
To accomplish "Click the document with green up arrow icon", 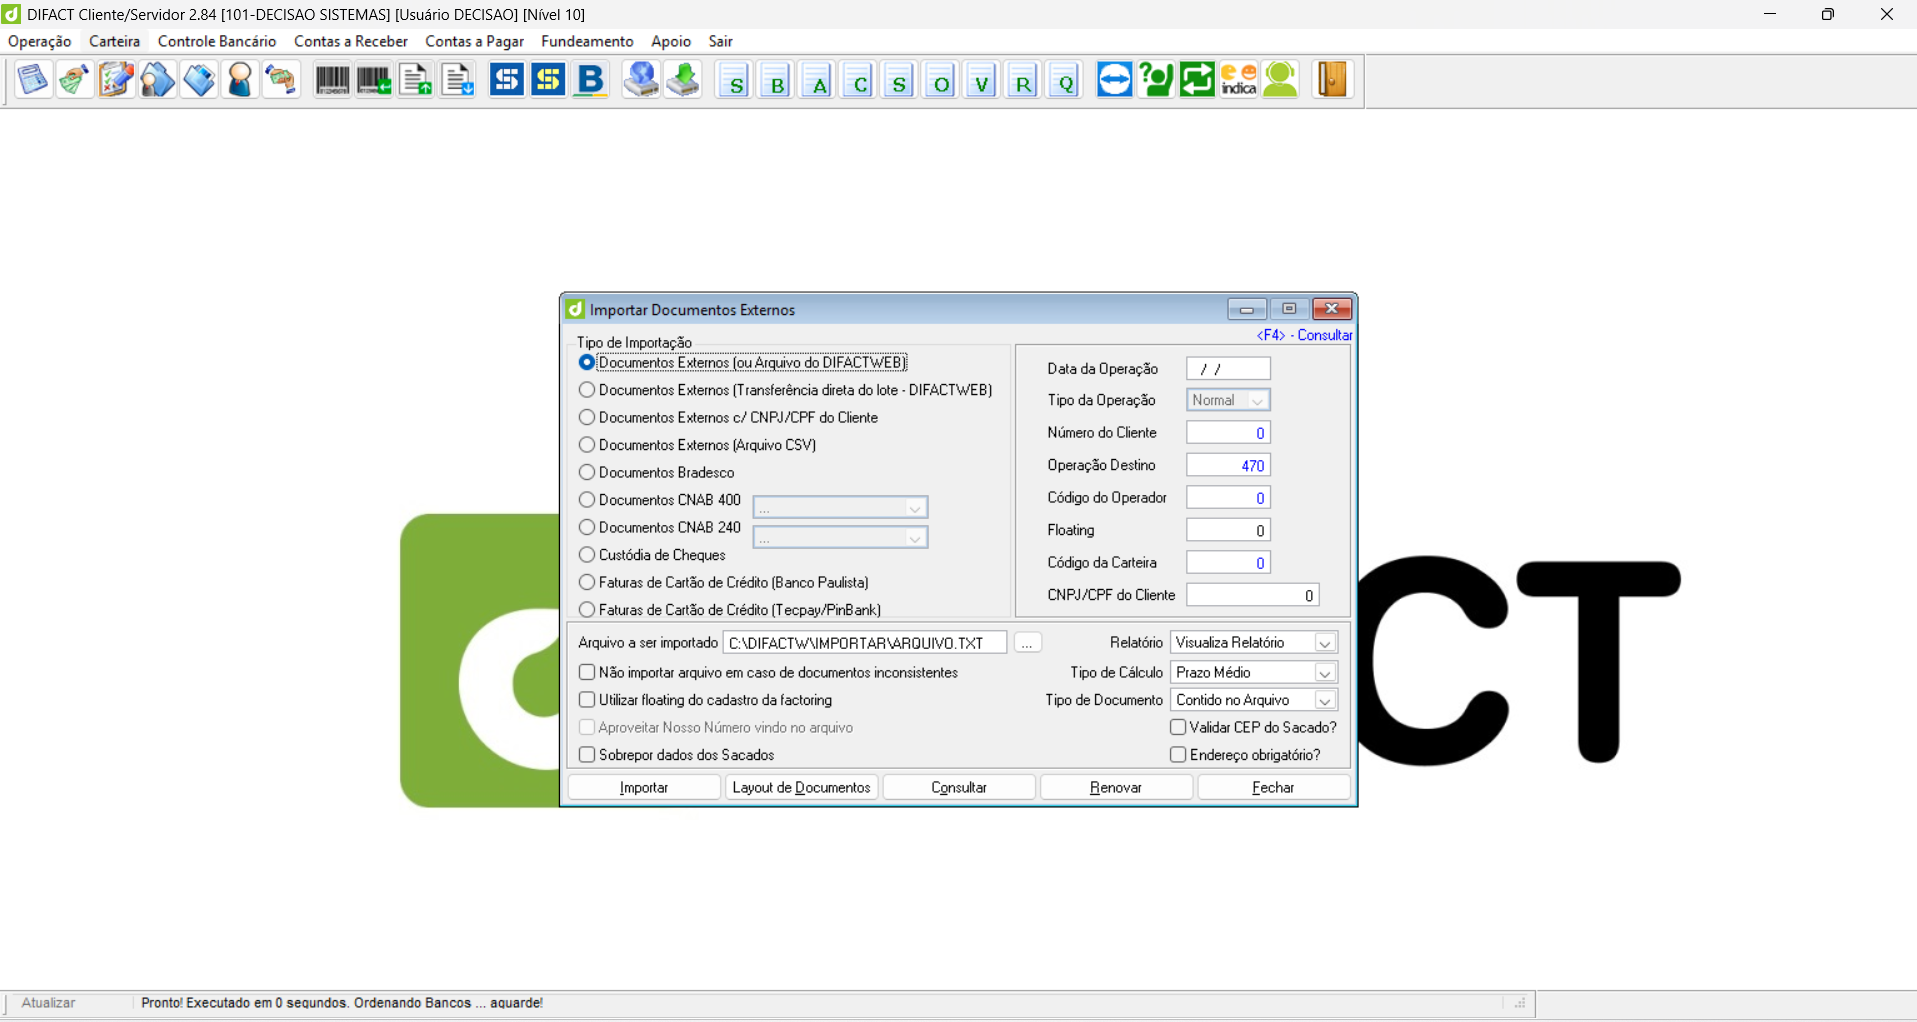I will pos(416,79).
